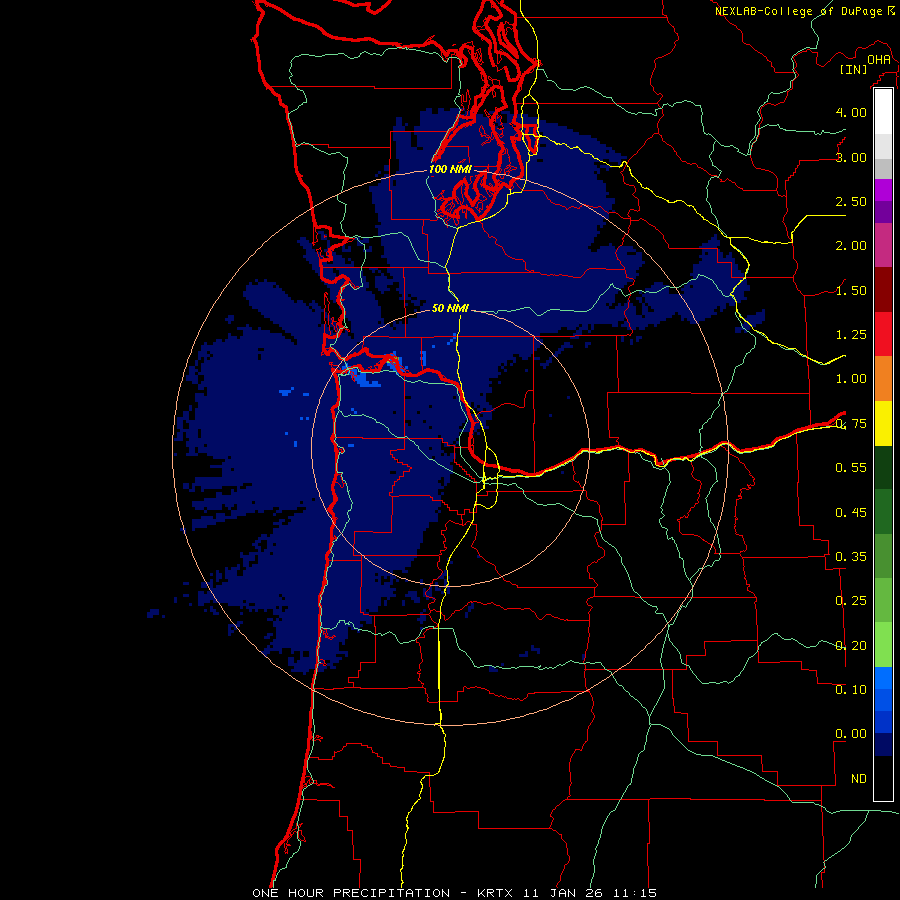This screenshot has width=900, height=900.
Task: Click the ONE HOUR PRECIPITATION title text
Action: [351, 893]
